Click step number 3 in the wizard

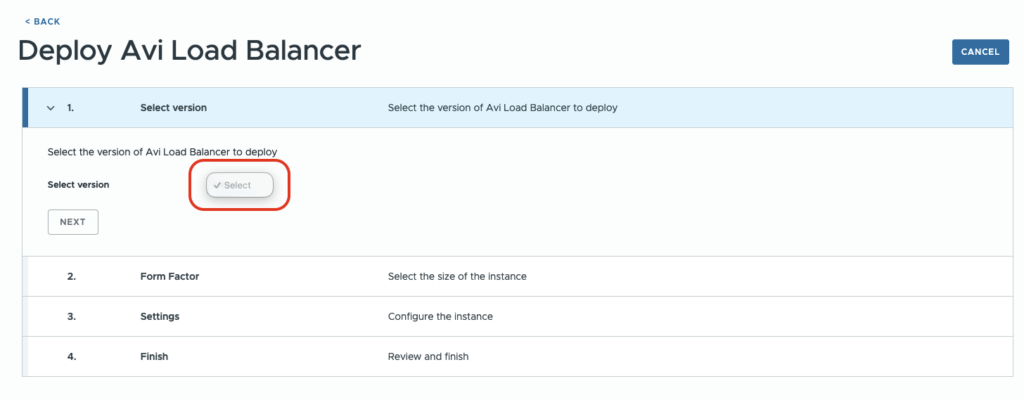click(x=71, y=316)
